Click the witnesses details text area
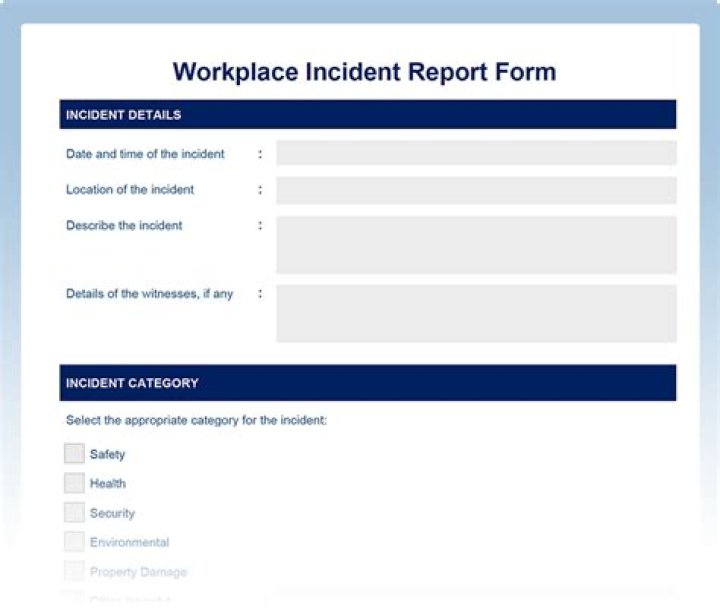 point(476,313)
